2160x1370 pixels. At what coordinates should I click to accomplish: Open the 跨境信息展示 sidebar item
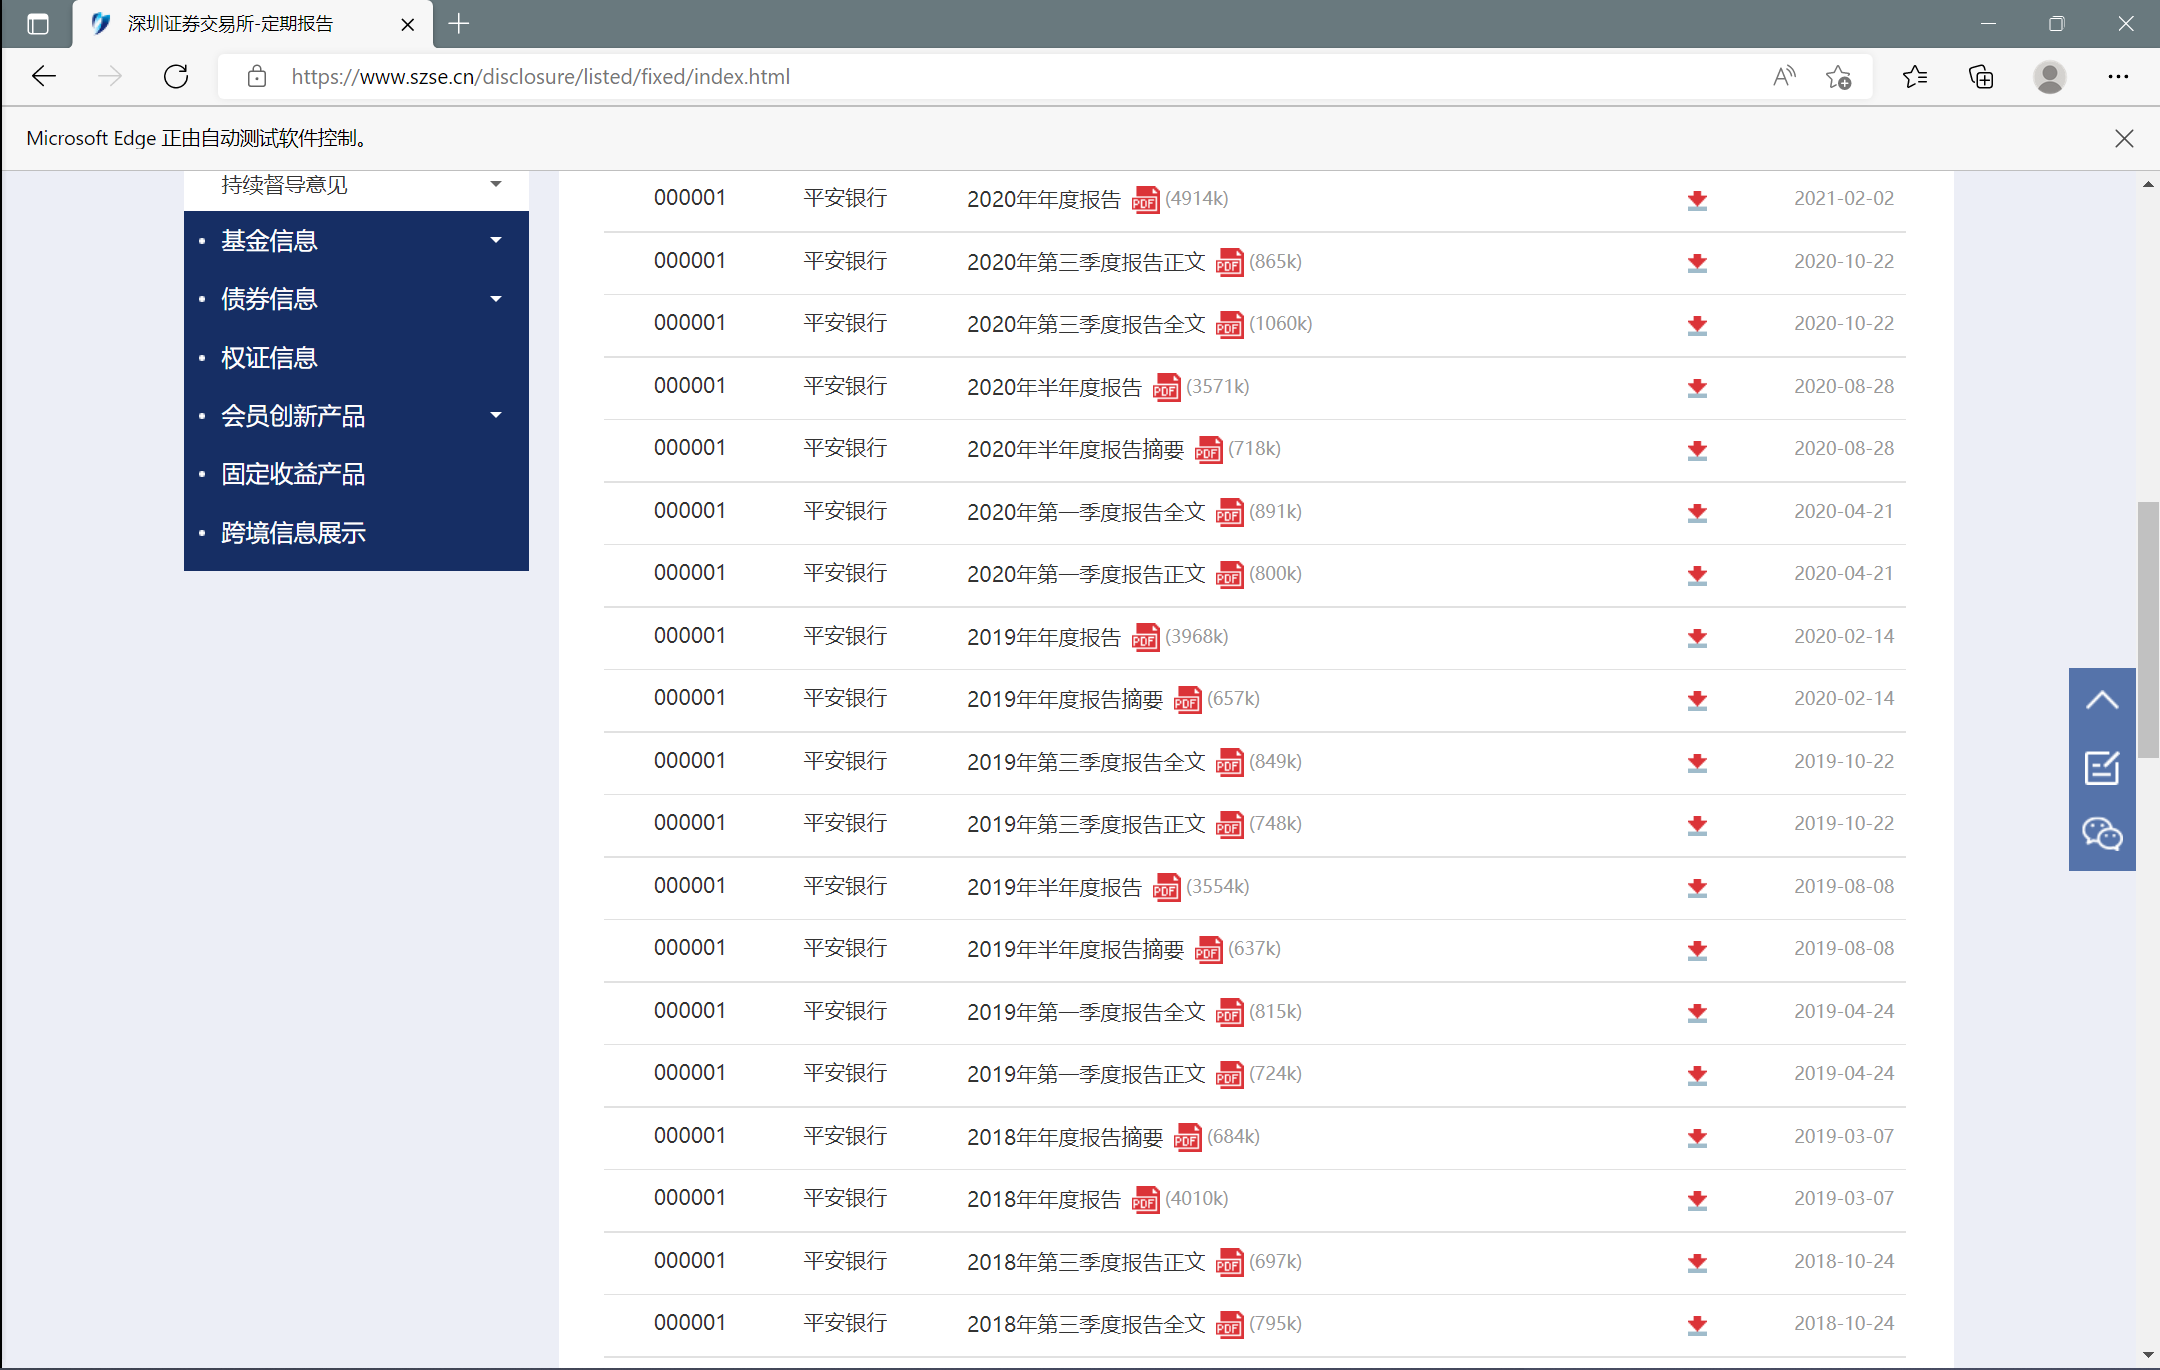pyautogui.click(x=293, y=533)
